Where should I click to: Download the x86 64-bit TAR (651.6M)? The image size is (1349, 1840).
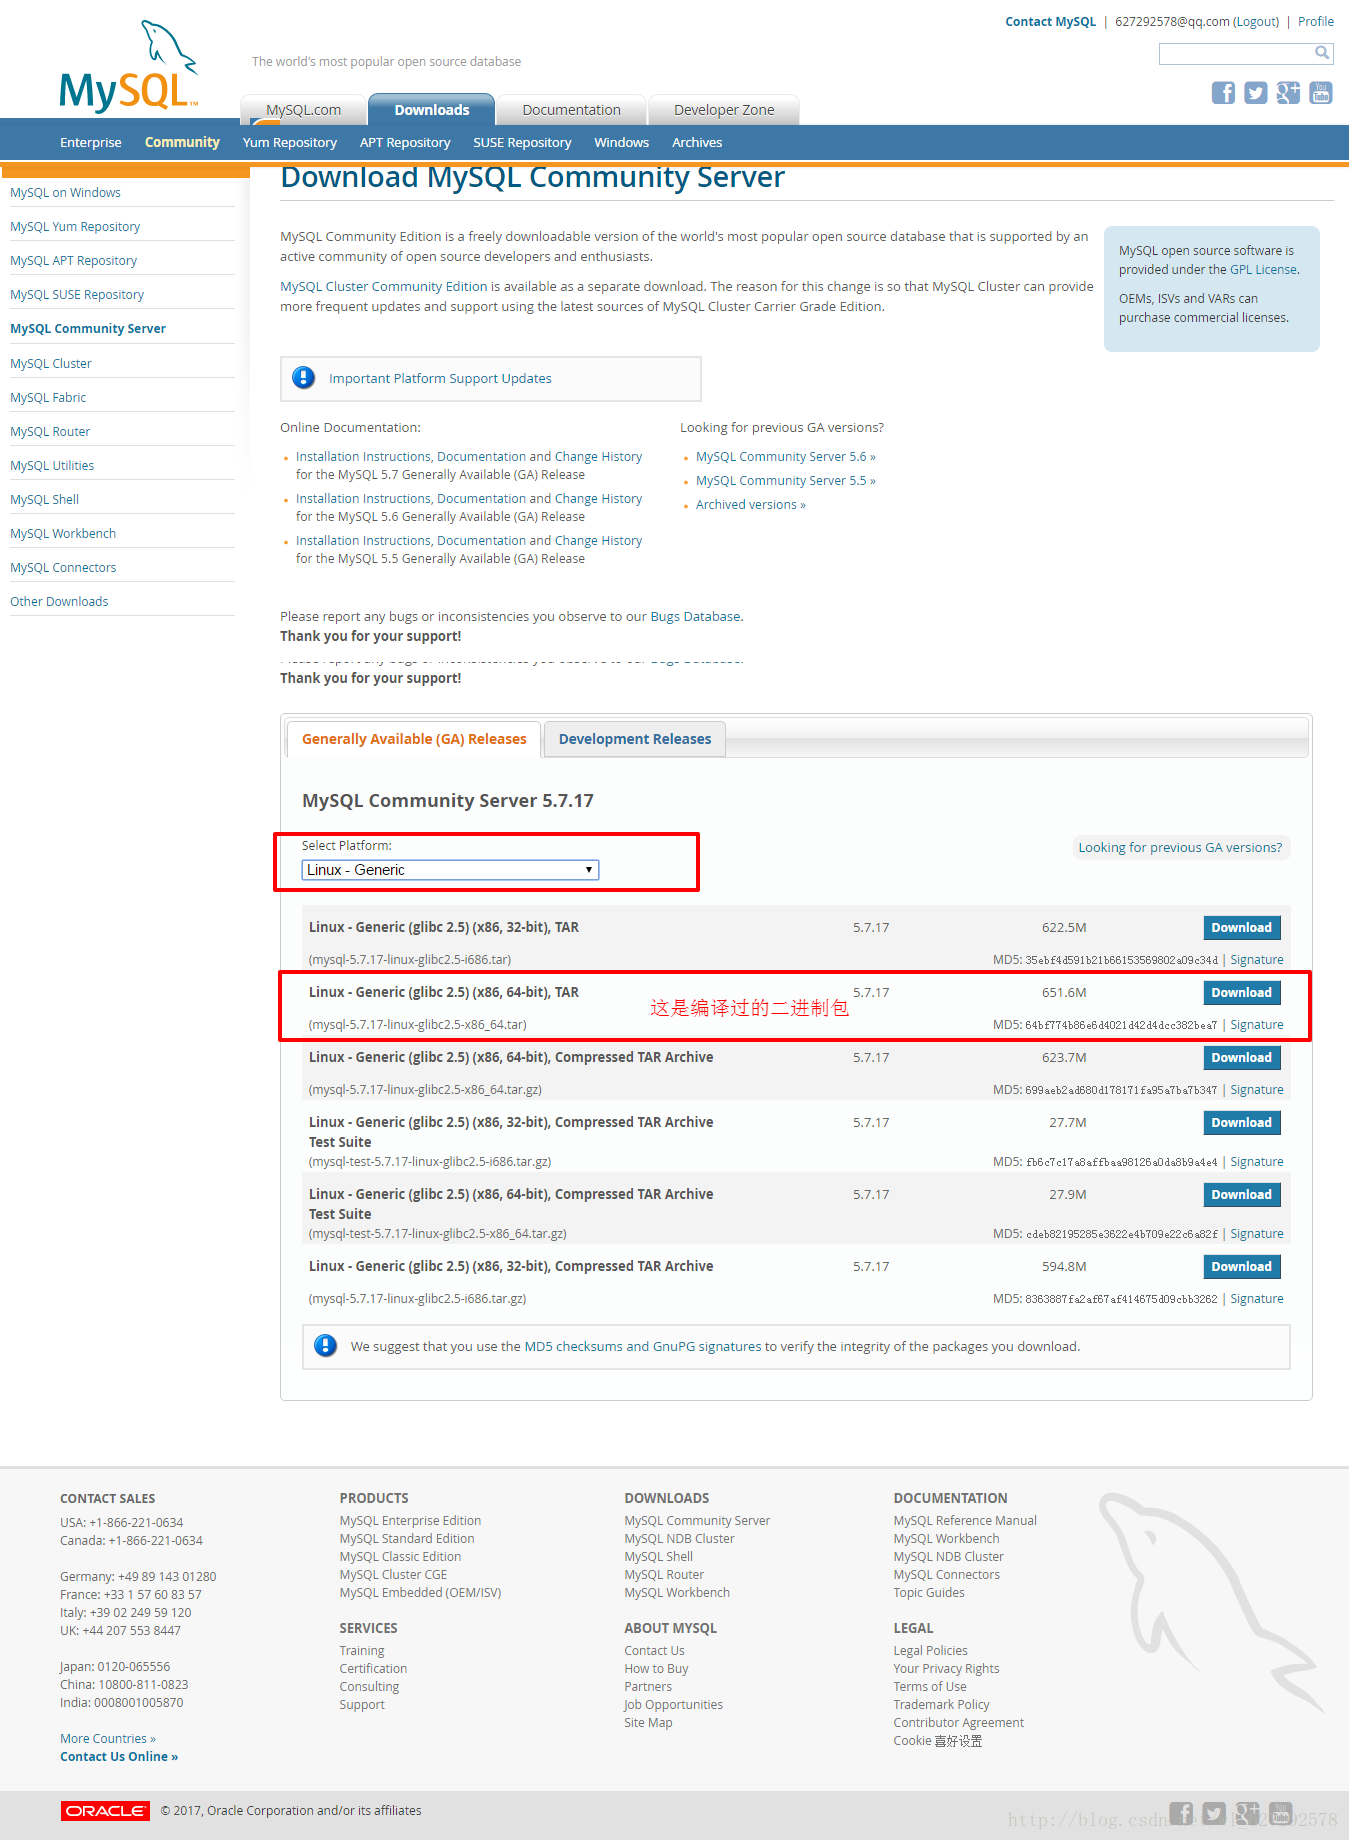click(x=1242, y=992)
